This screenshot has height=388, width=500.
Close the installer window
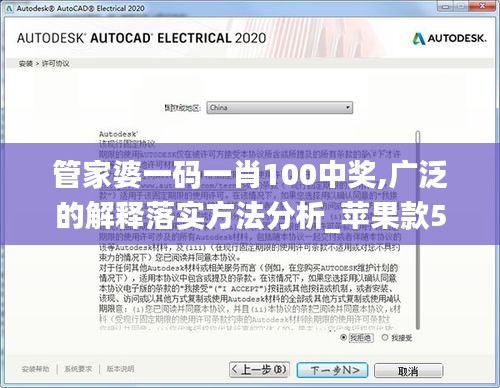tap(482, 6)
